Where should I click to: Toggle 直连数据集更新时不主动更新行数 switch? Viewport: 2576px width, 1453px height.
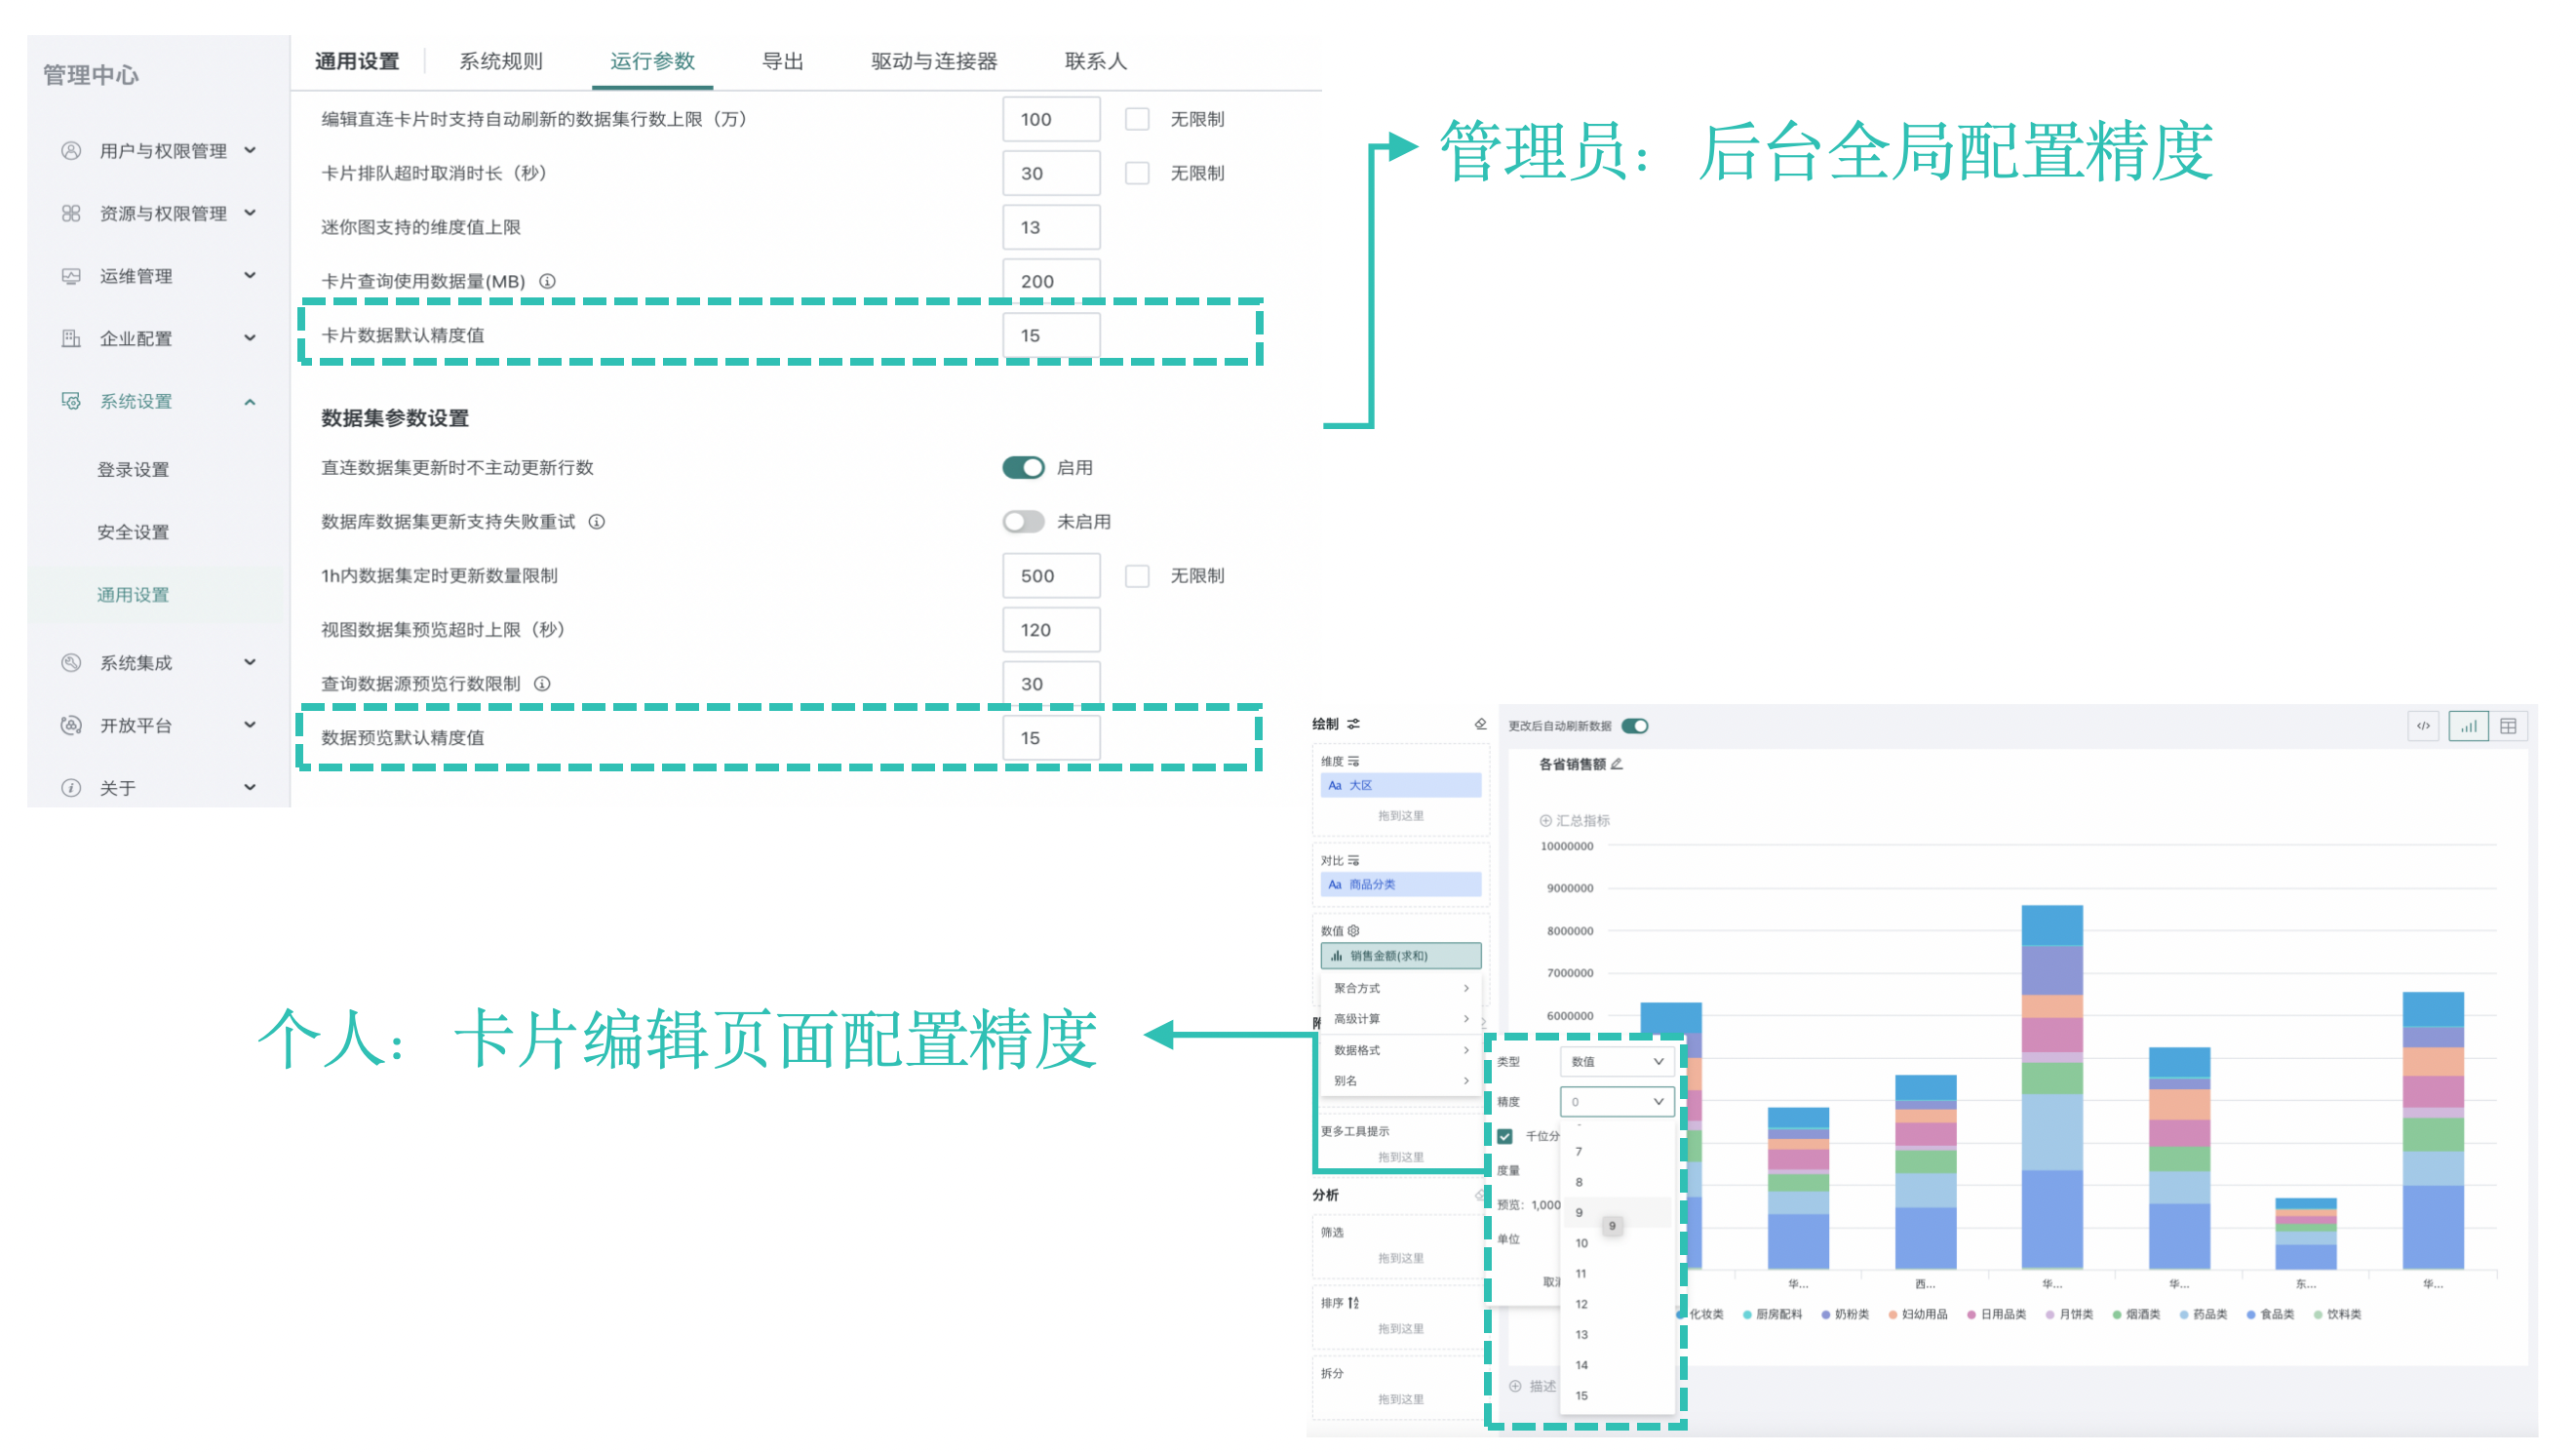[x=1023, y=467]
